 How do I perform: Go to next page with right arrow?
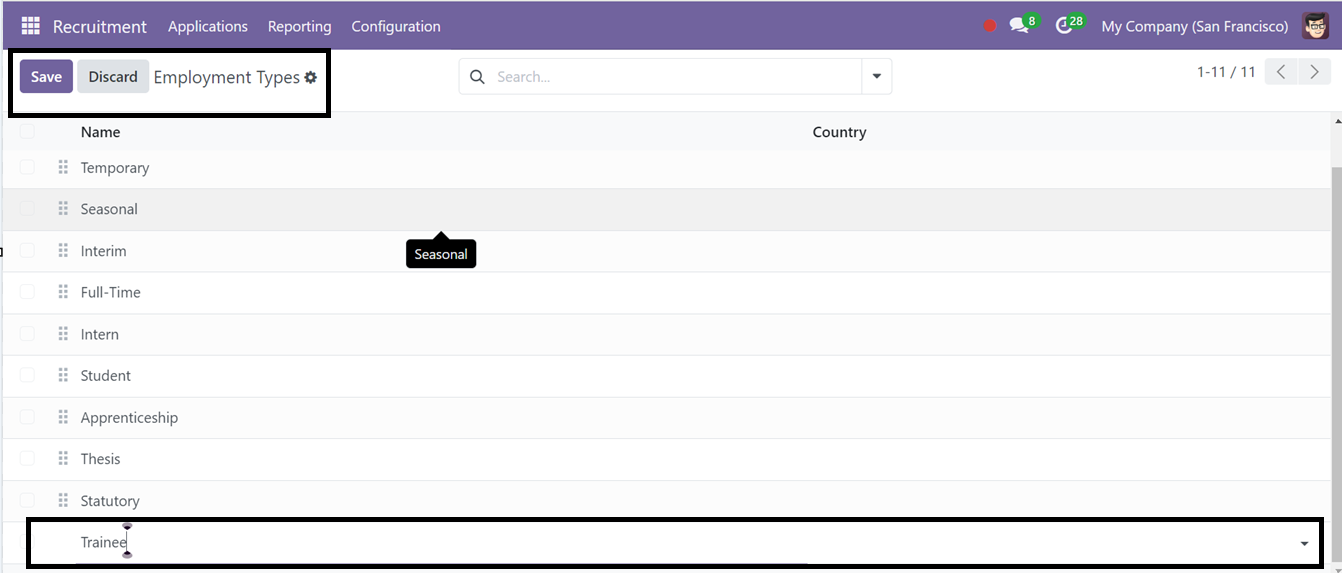click(1314, 72)
